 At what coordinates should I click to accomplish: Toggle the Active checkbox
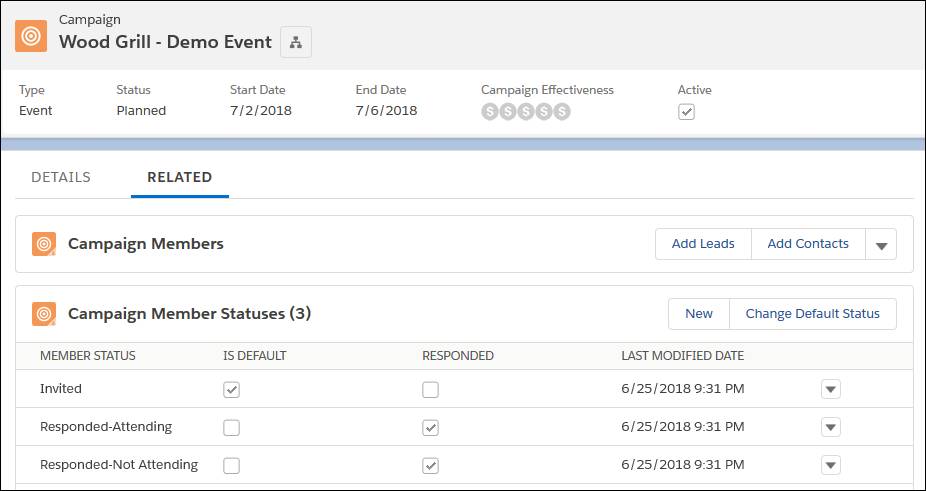[686, 112]
